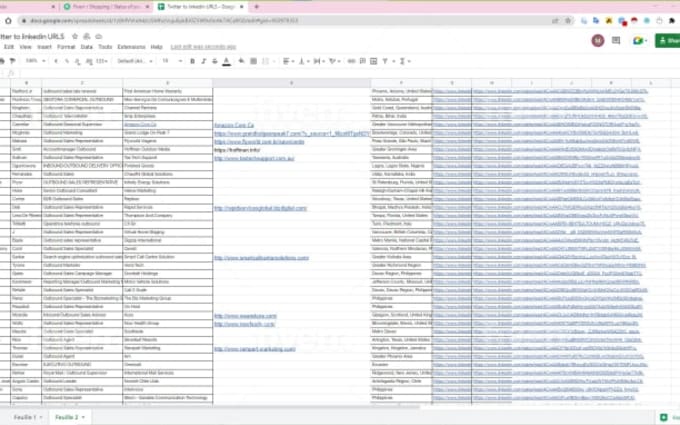The width and height of the screenshot is (680, 425).
Task: Open the text color picker
Action: tap(226, 62)
